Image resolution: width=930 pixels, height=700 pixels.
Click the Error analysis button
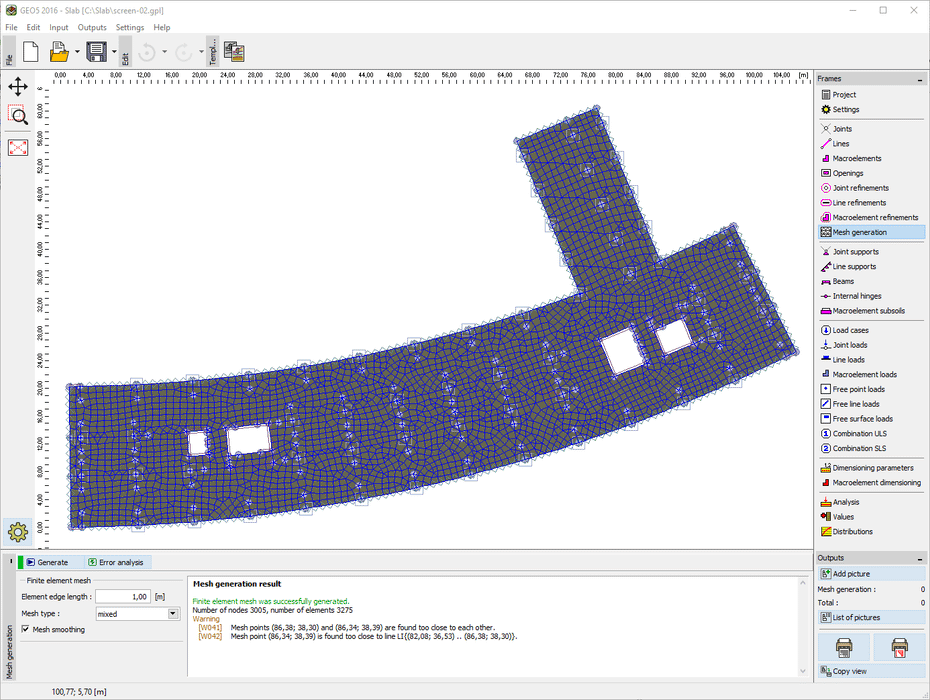tap(117, 563)
